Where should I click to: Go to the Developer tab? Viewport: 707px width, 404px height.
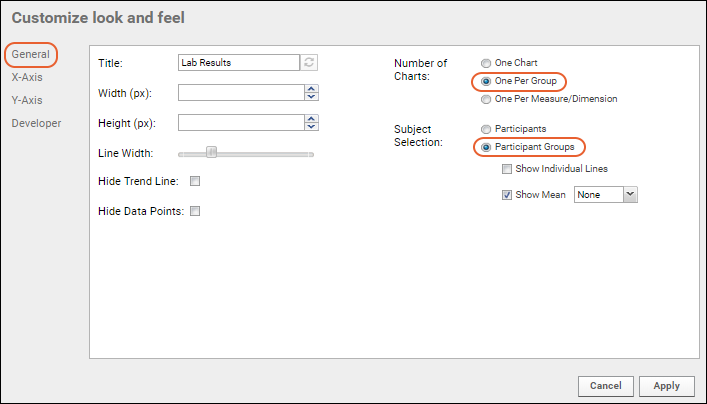(37, 123)
